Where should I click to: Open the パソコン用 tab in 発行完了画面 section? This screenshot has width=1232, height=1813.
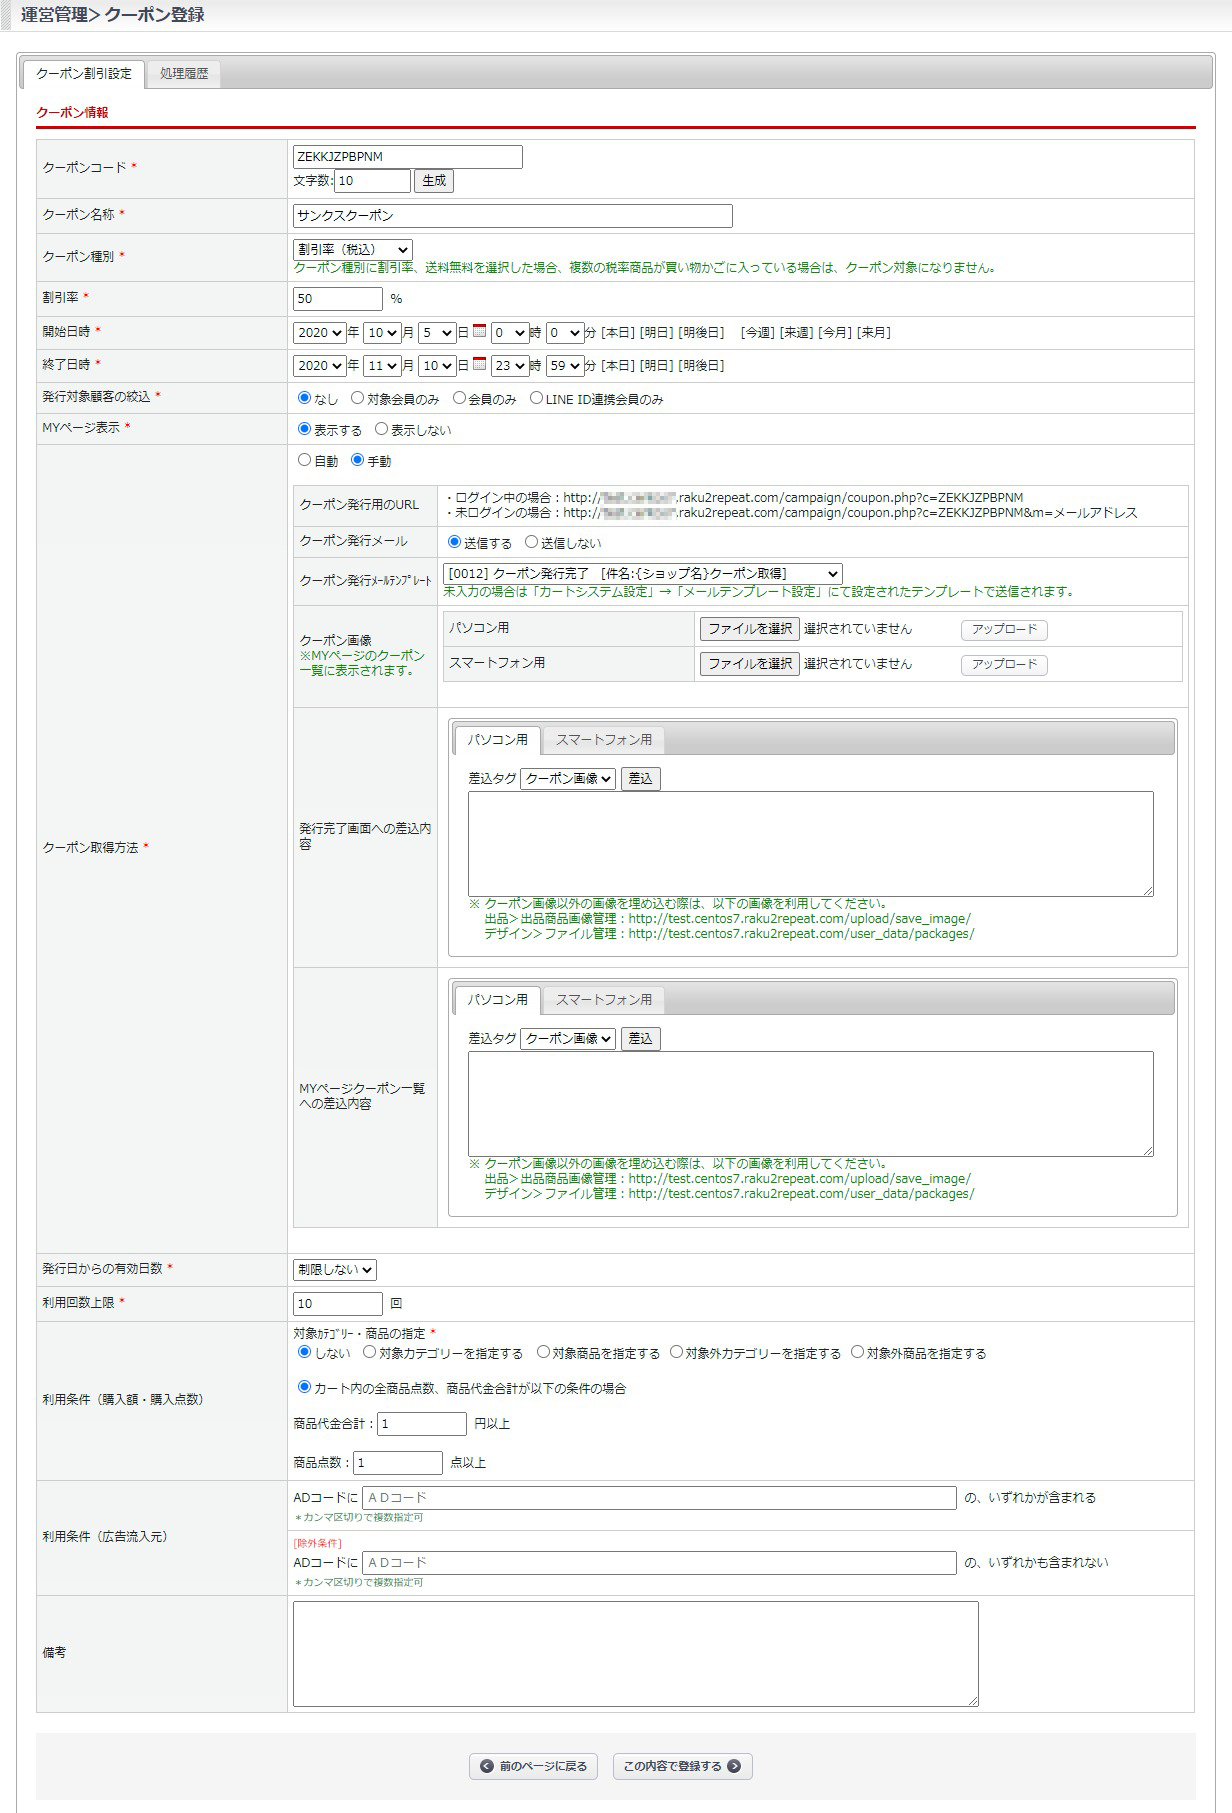pos(498,740)
